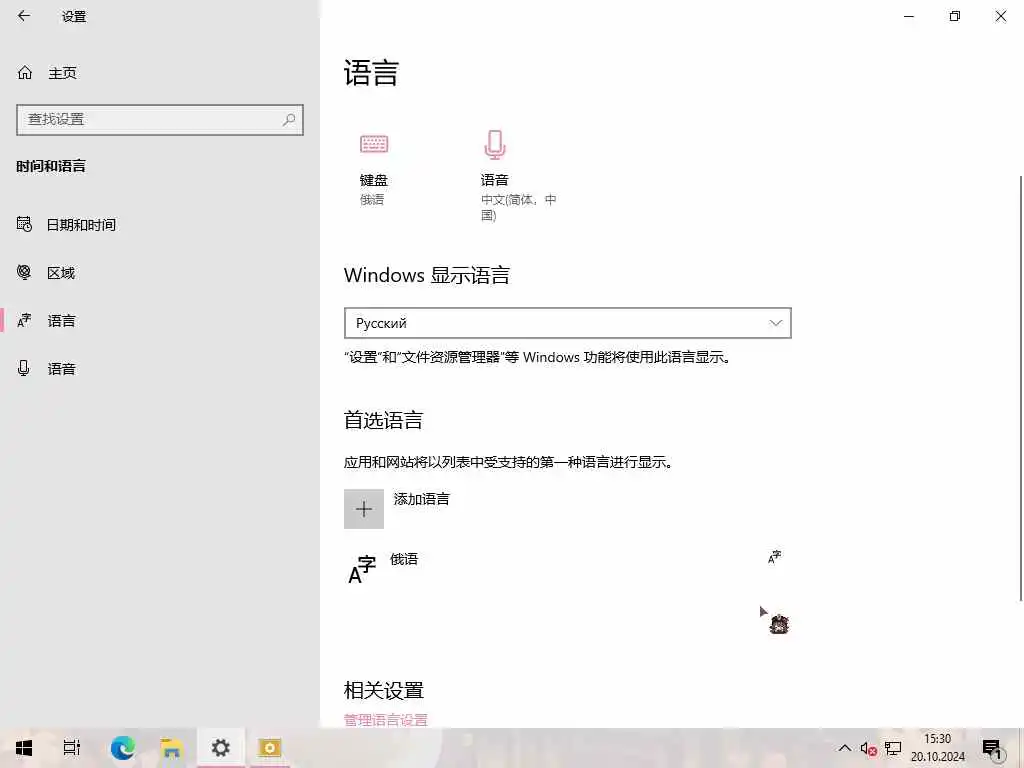1024x768 pixels.
Task: Launch Microsoft Edge from taskbar
Action: pos(123,748)
